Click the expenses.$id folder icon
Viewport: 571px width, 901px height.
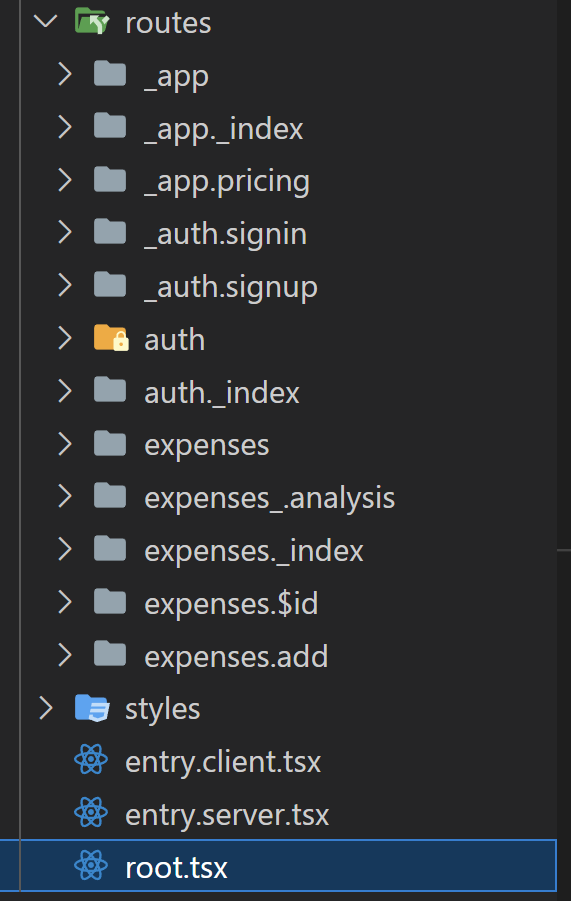tap(110, 602)
